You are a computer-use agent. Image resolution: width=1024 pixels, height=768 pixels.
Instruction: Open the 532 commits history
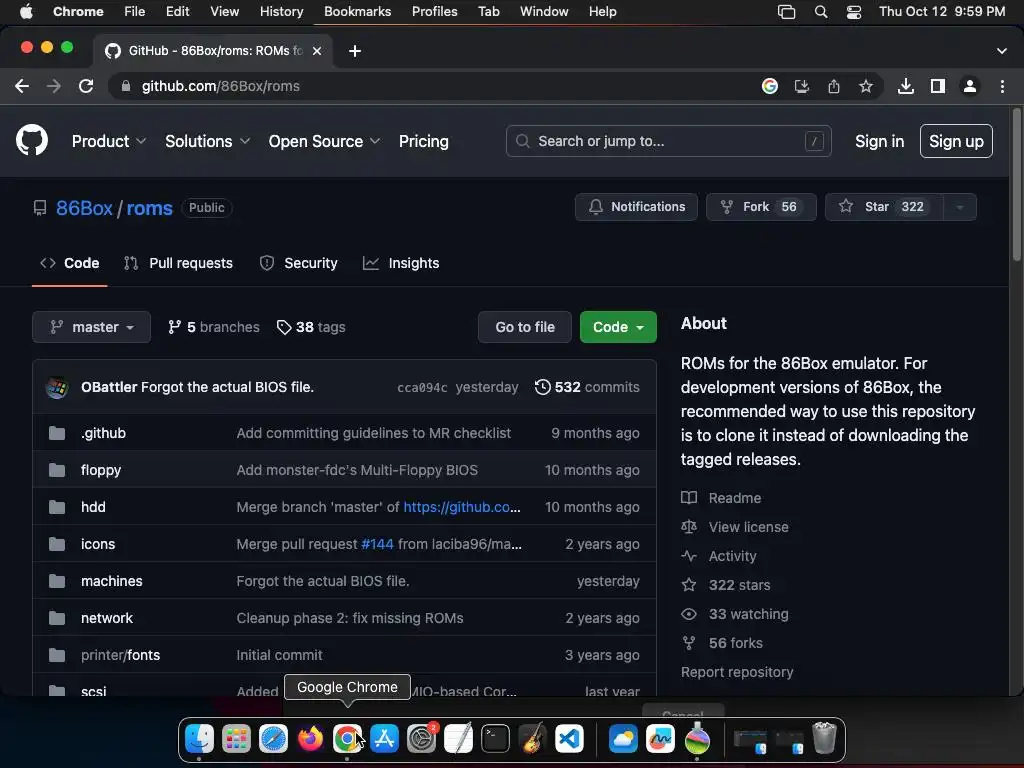click(587, 387)
